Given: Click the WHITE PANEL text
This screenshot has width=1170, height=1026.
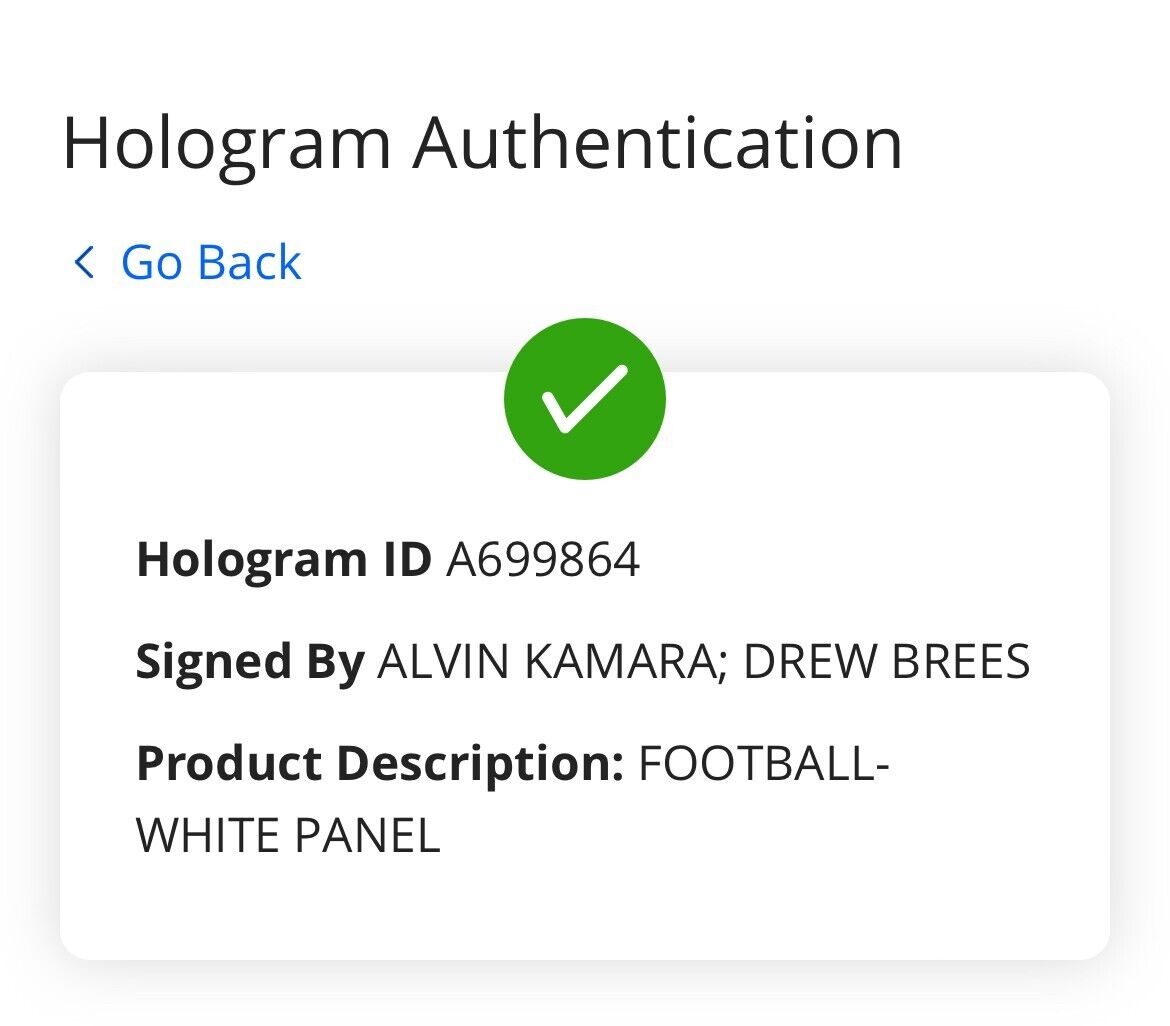Looking at the screenshot, I should pyautogui.click(x=288, y=835).
